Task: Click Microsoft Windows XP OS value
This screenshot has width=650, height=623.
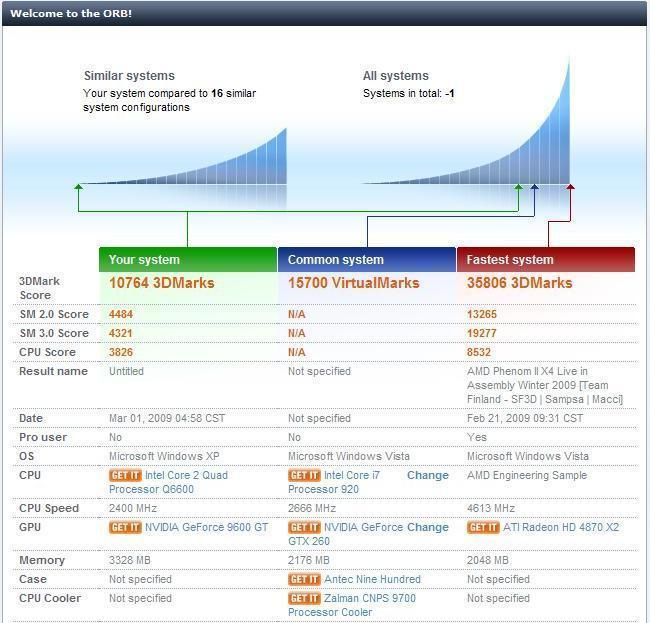Action: tap(164, 456)
